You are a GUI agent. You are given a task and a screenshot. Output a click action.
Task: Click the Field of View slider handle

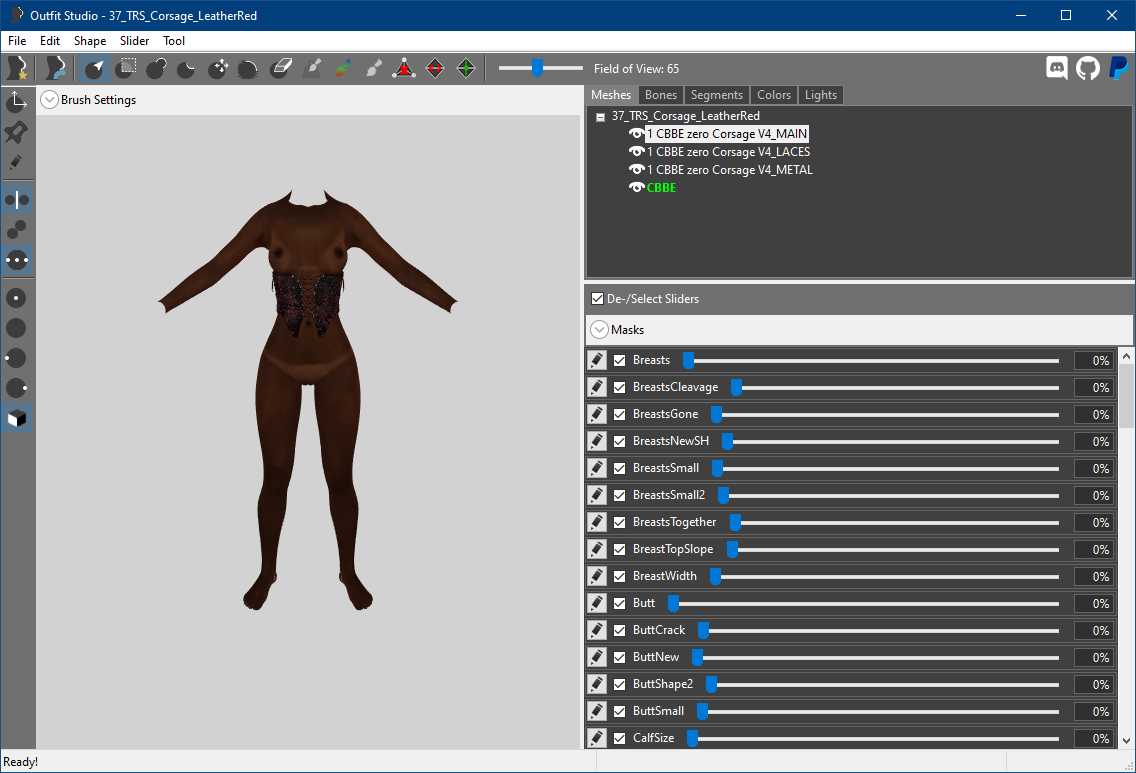click(x=537, y=68)
